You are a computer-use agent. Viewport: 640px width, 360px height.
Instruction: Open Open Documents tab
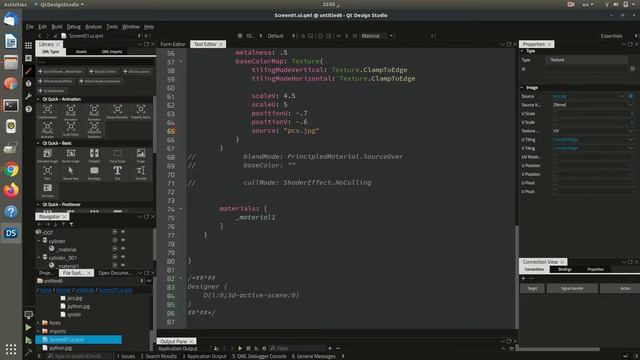[115, 273]
